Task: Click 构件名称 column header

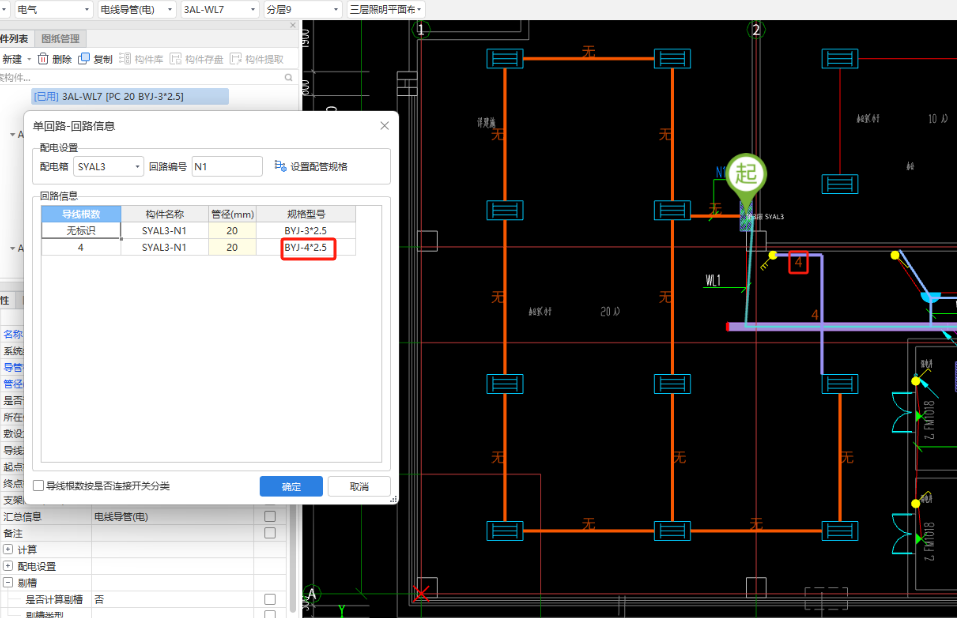Action: 164,214
